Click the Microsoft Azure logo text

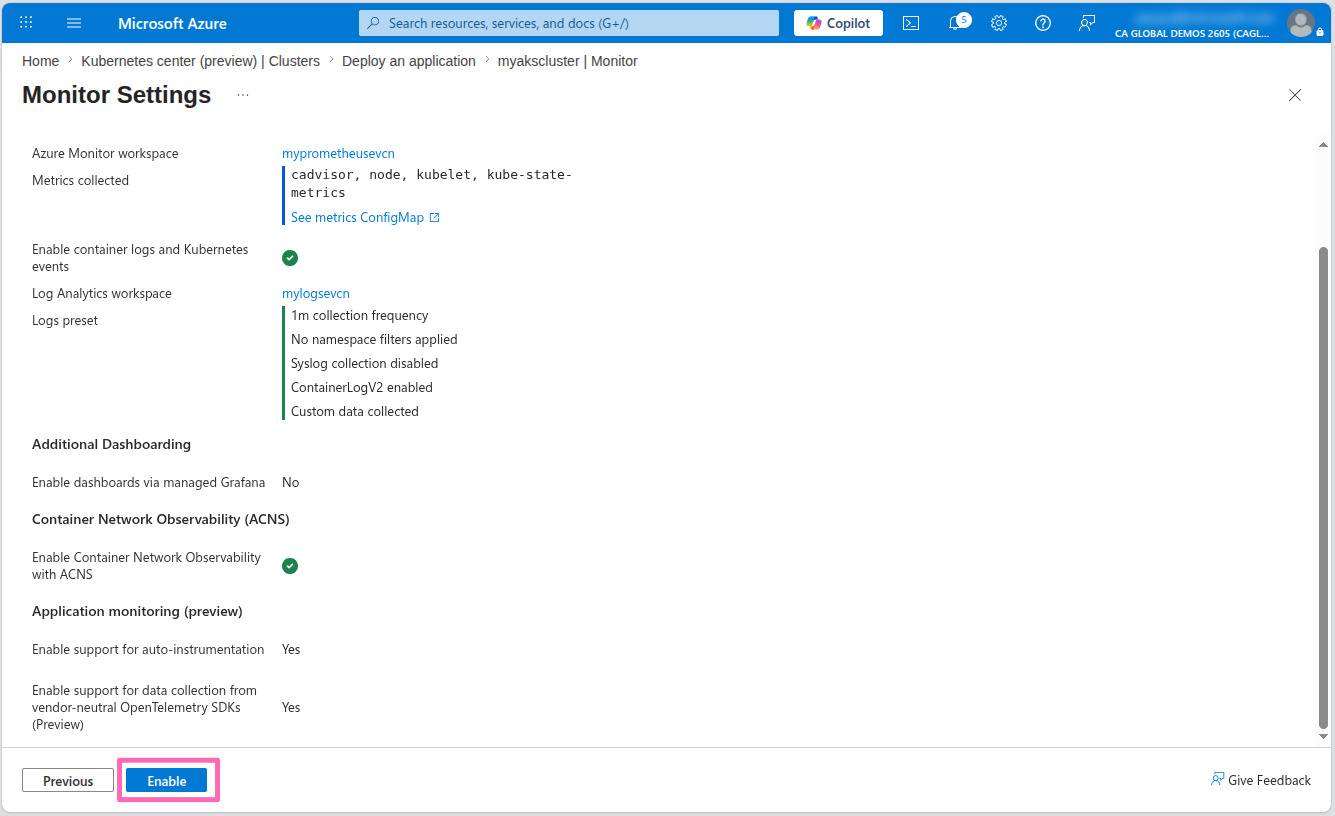pos(172,23)
